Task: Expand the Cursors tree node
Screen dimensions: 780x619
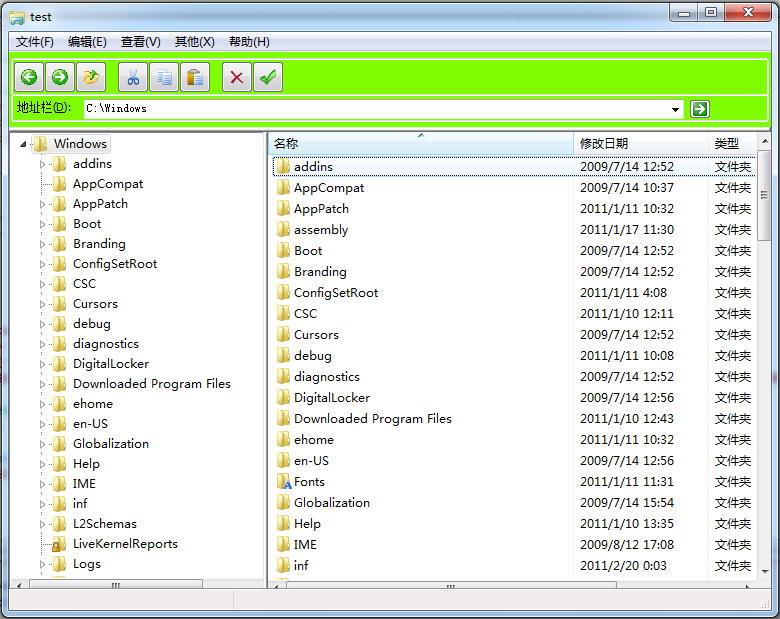Action: 42,304
